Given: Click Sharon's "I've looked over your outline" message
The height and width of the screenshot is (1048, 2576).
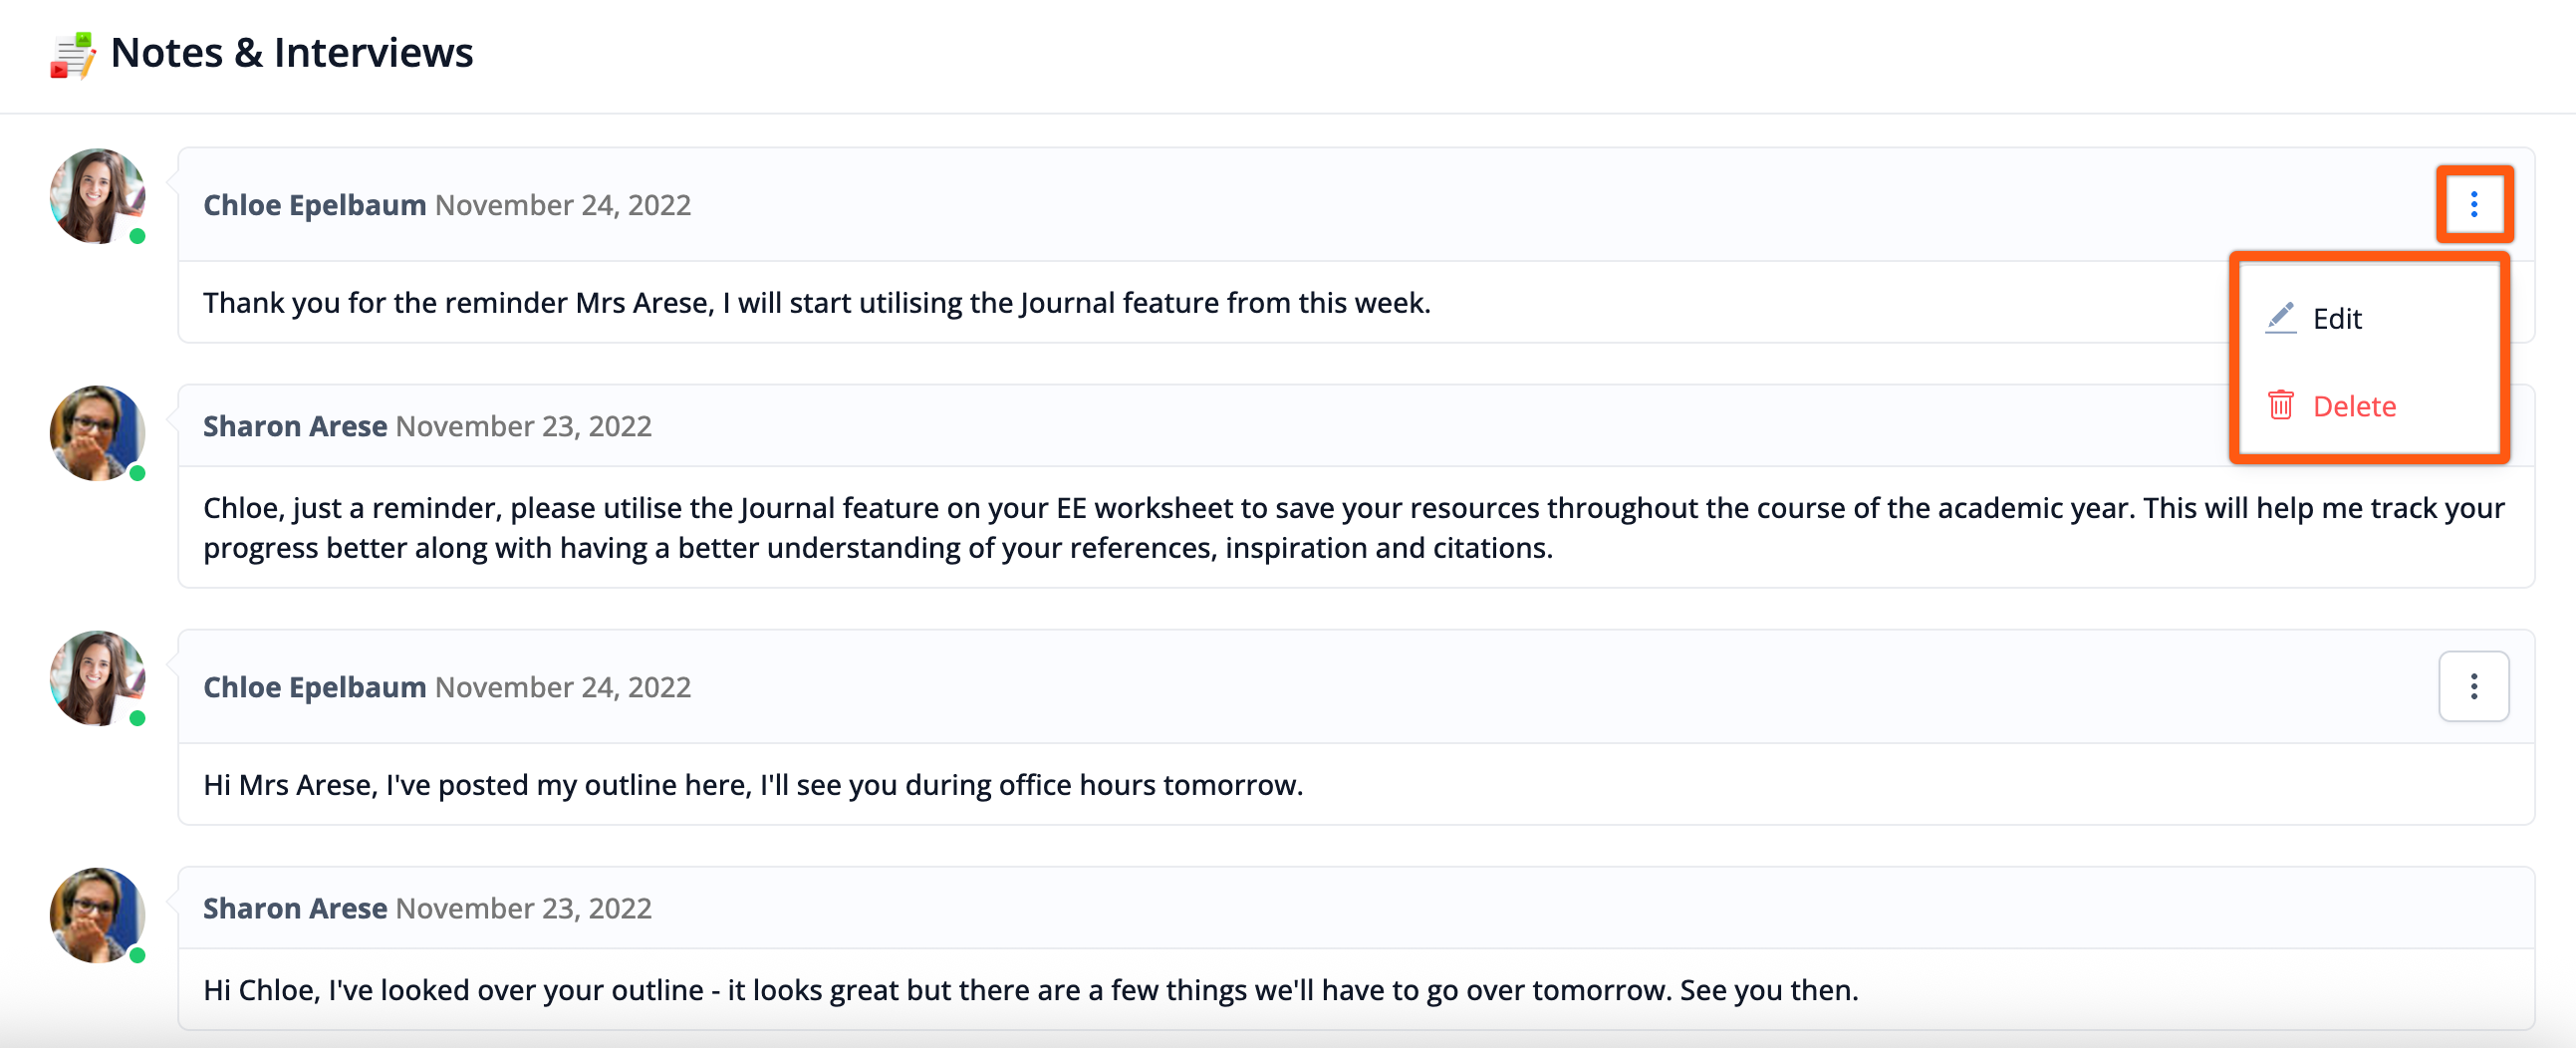Looking at the screenshot, I should (1030, 990).
